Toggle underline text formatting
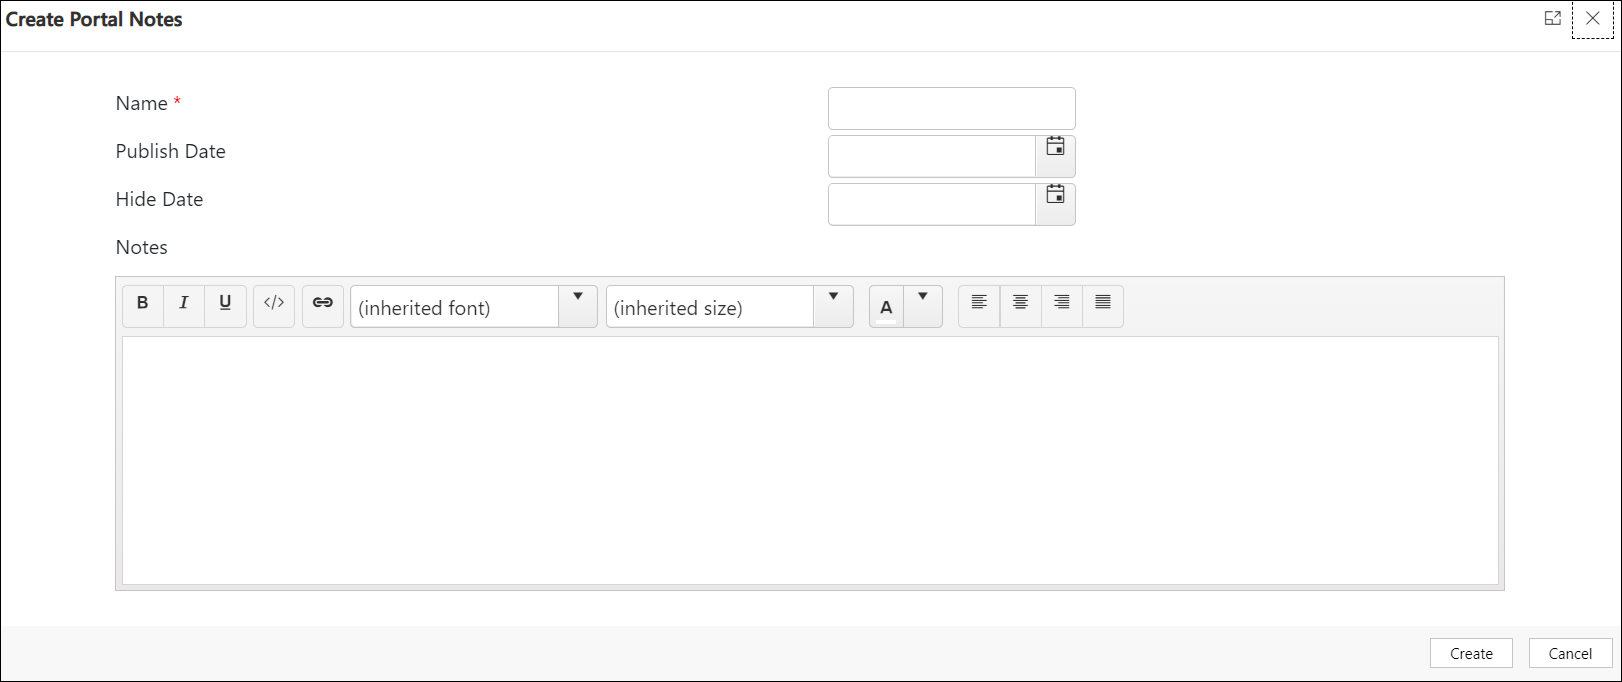 pos(225,304)
